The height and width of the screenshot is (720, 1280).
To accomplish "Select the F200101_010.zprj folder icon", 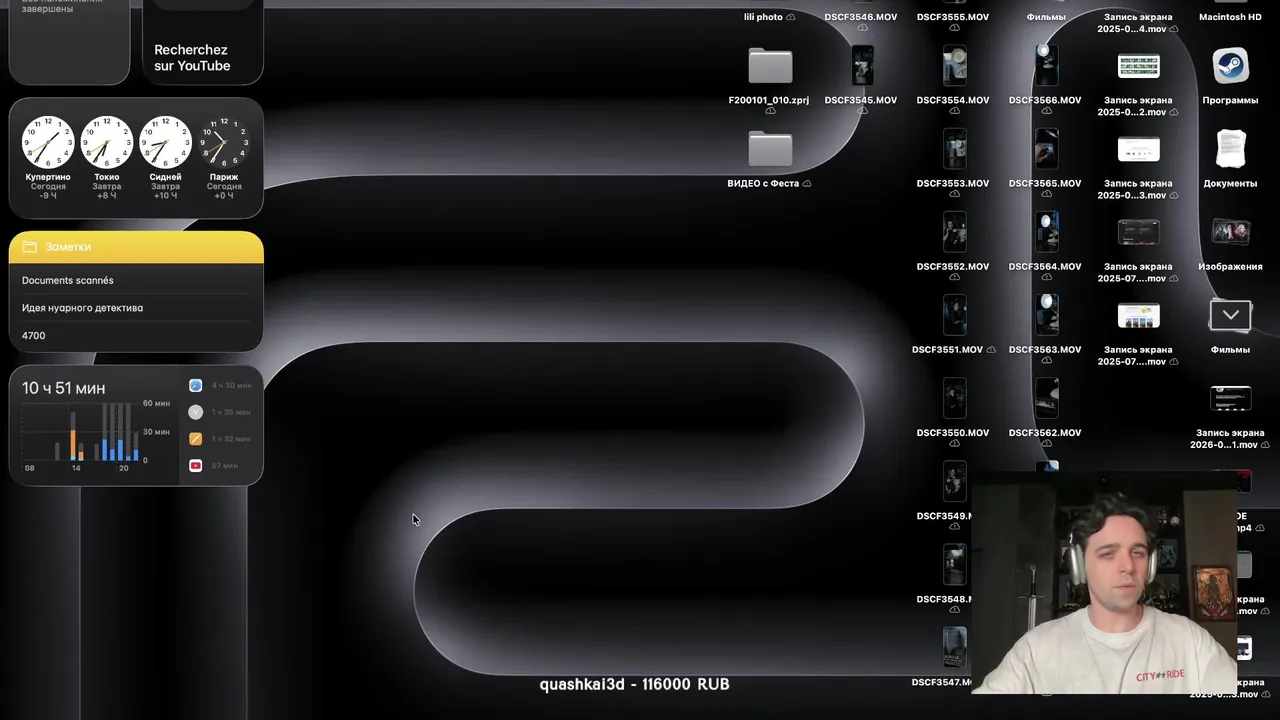I will 770,67.
